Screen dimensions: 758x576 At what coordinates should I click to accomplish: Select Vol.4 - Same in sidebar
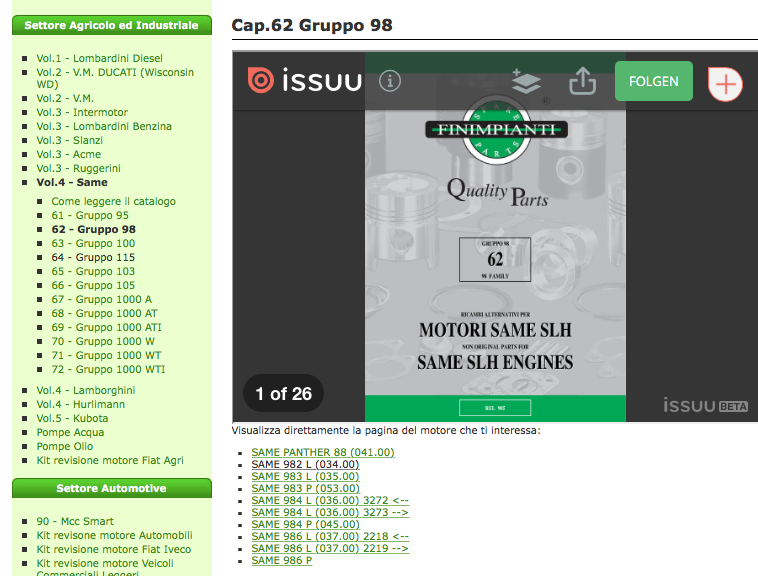click(72, 182)
